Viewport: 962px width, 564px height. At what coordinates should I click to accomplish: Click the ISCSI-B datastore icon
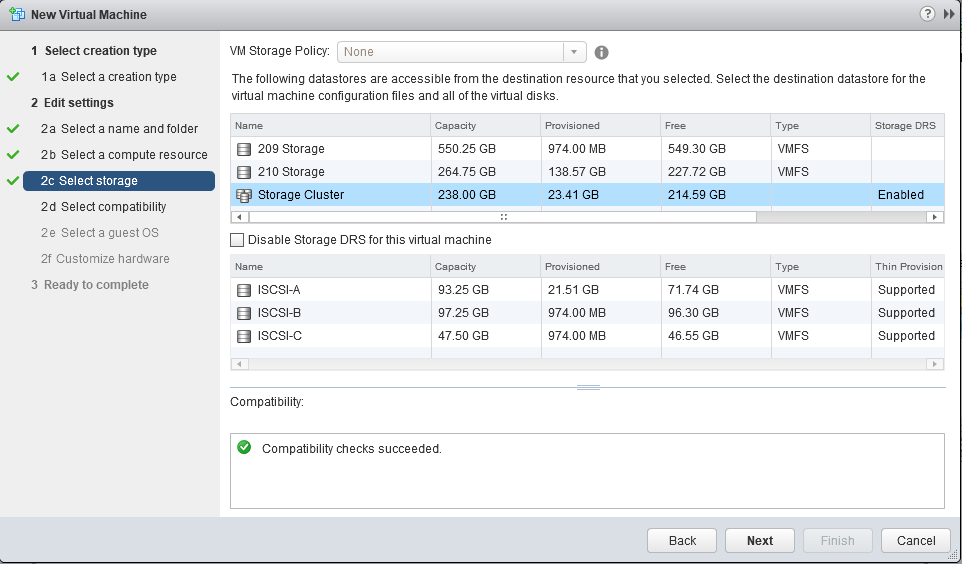pyautogui.click(x=244, y=313)
